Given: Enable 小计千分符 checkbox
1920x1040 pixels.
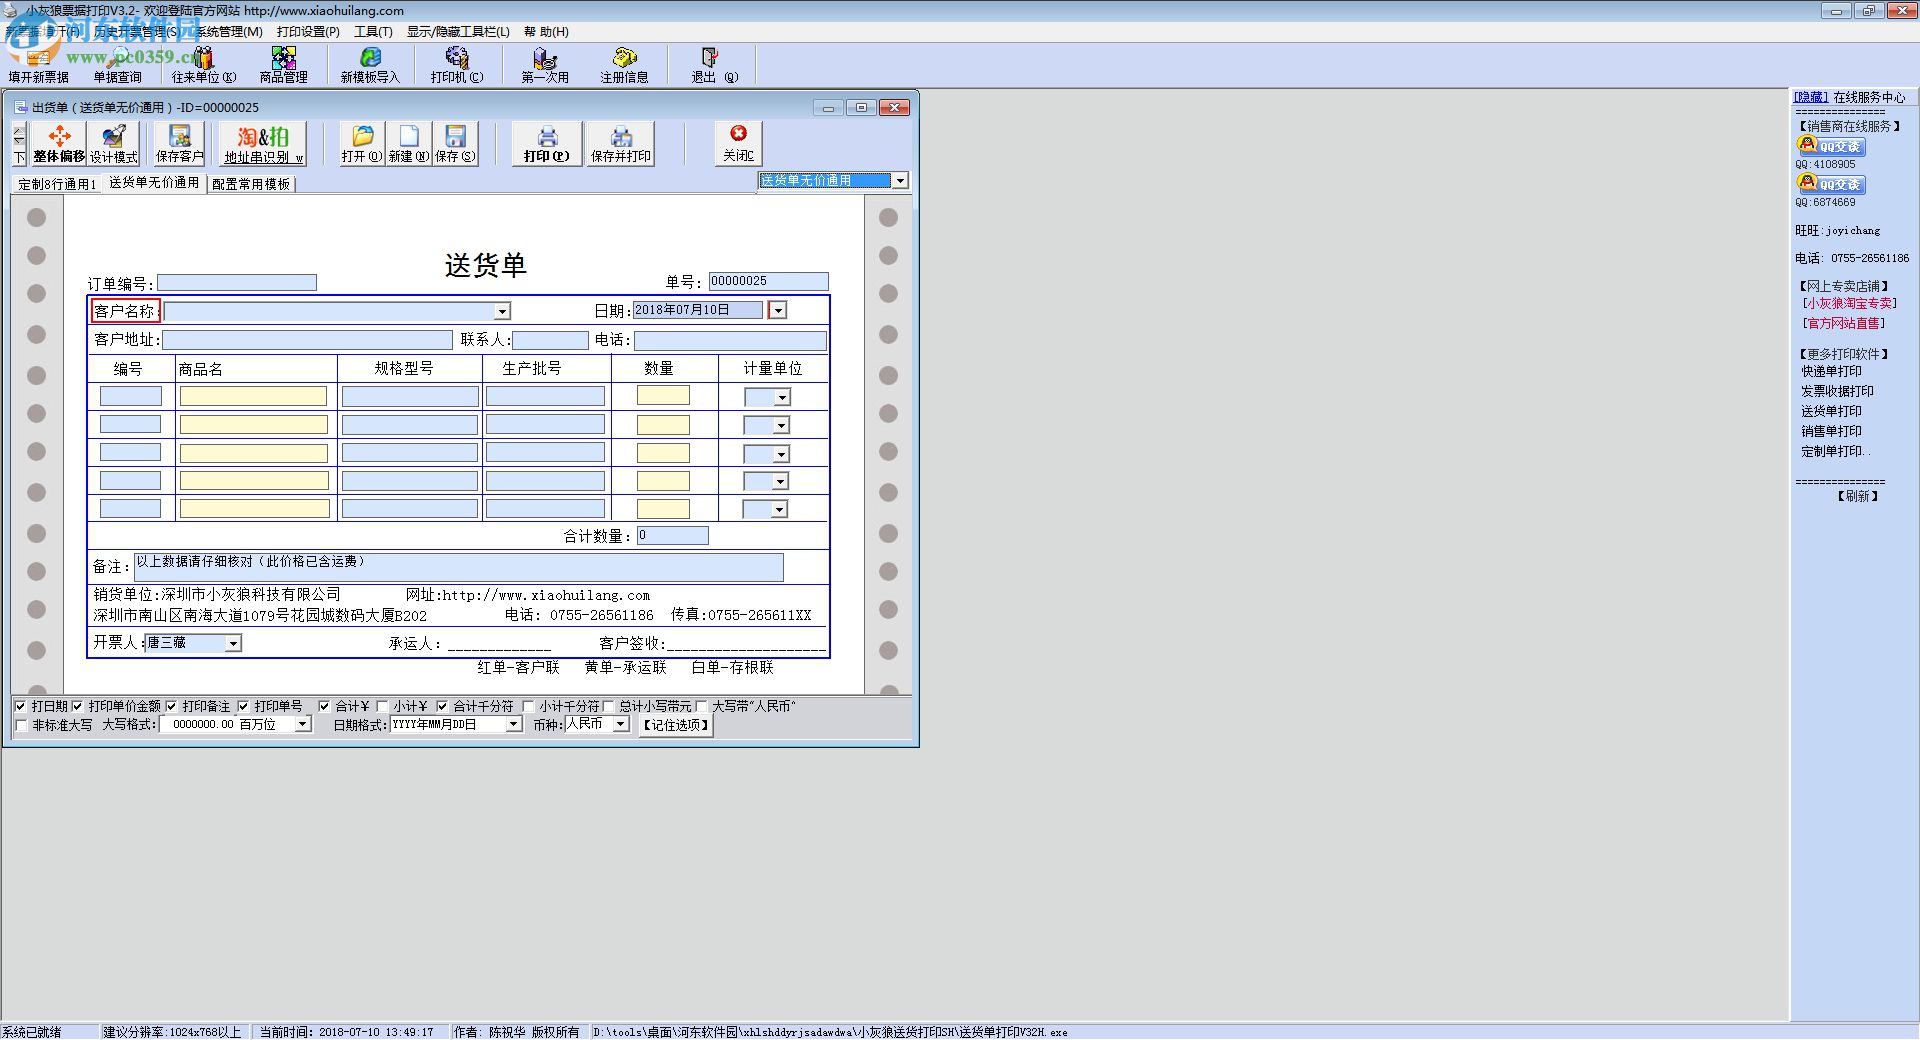Looking at the screenshot, I should coord(529,706).
